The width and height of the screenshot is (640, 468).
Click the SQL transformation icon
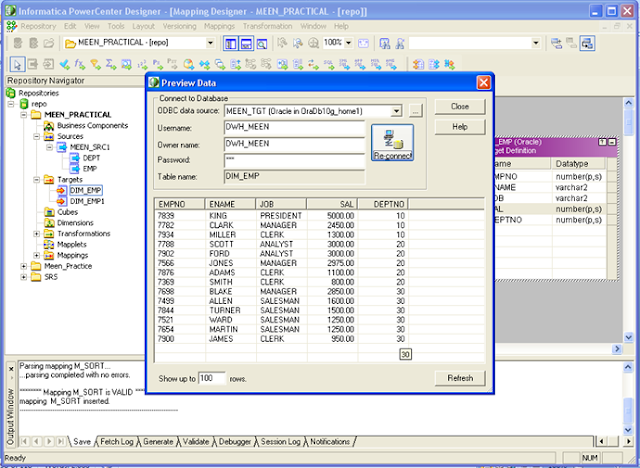click(x=329, y=64)
